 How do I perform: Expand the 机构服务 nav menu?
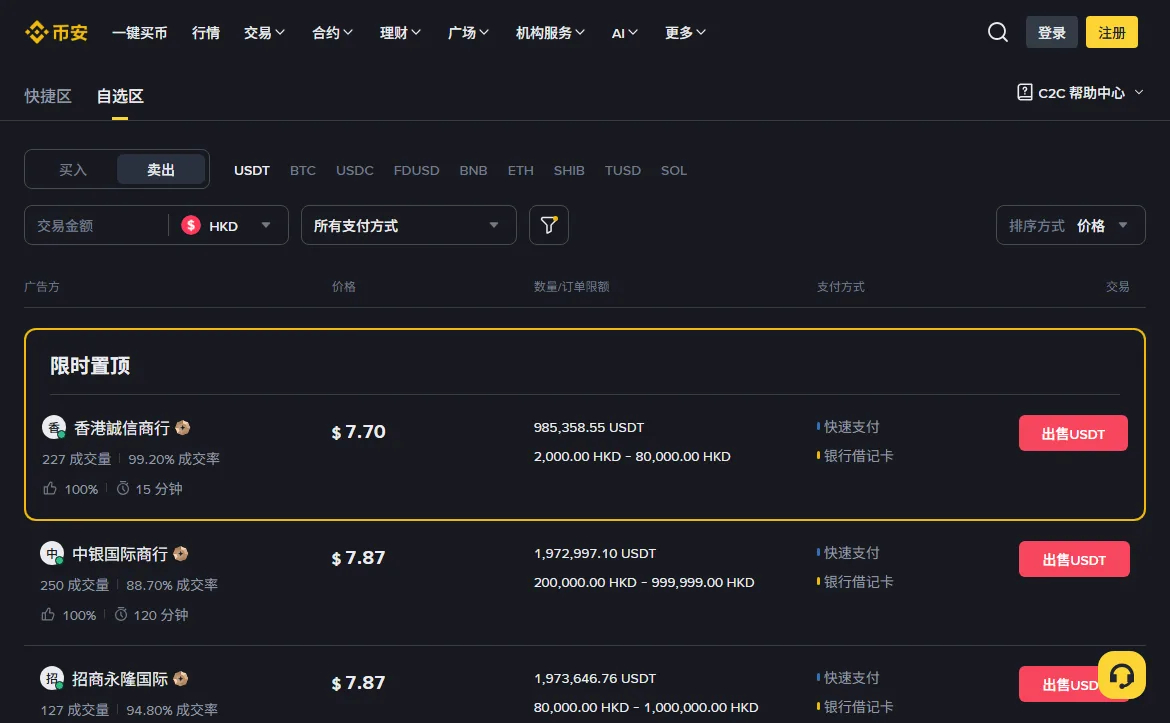tap(550, 32)
